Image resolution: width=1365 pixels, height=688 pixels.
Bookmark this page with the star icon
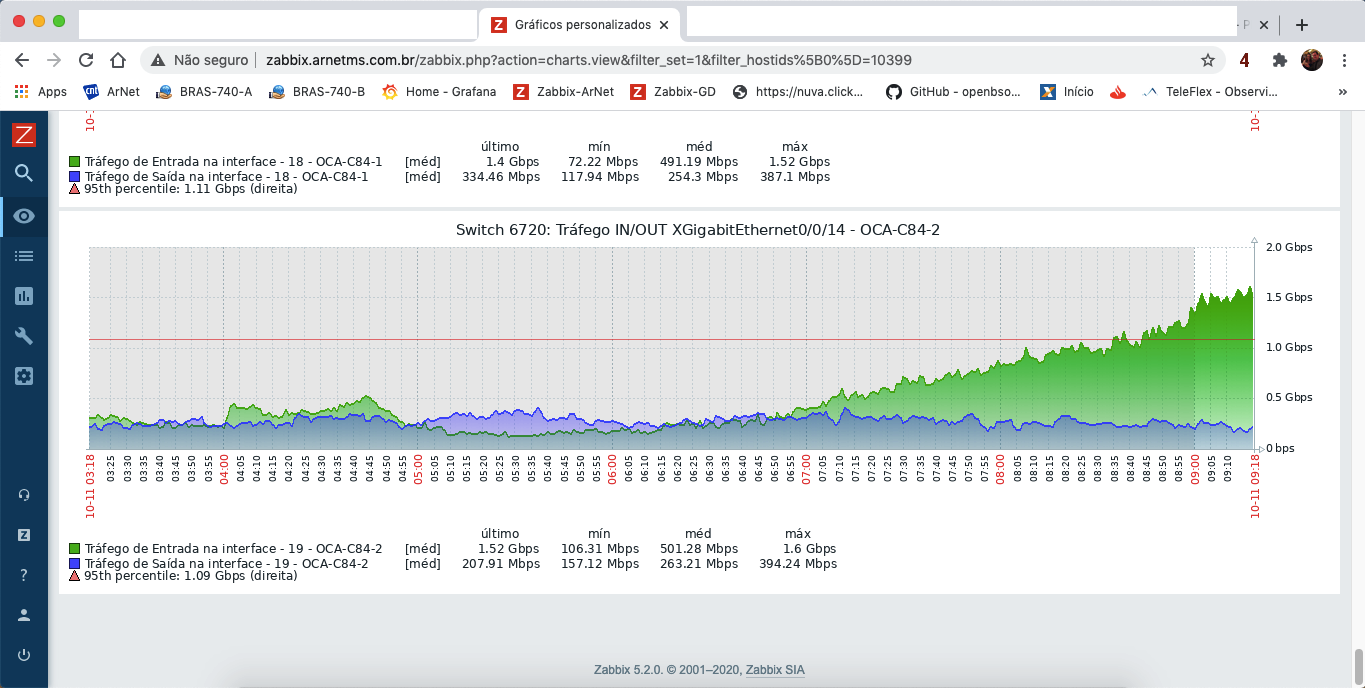click(1208, 60)
